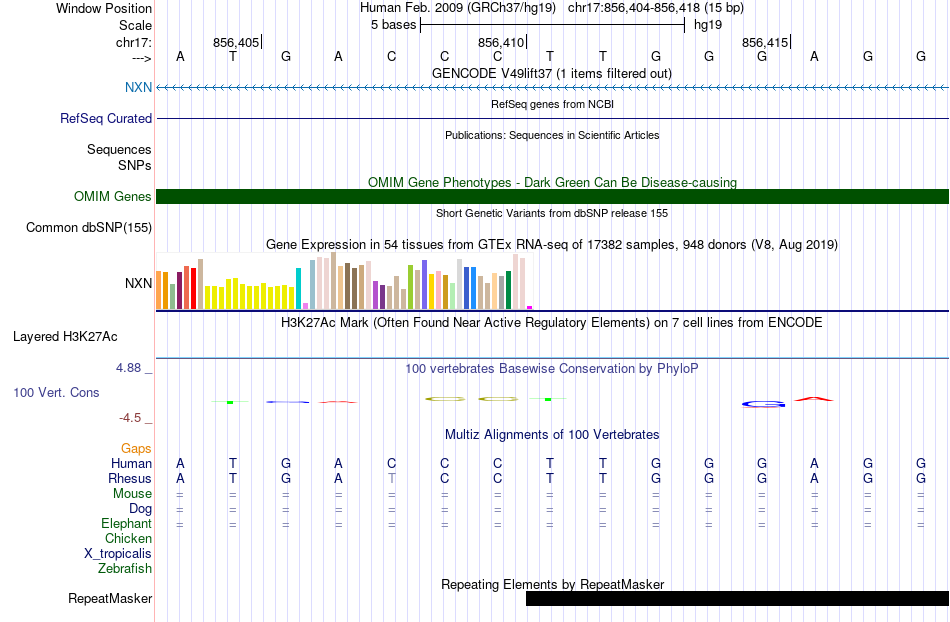Select the Zebrafish species label
This screenshot has width=950, height=622.
pyautogui.click(x=125, y=568)
